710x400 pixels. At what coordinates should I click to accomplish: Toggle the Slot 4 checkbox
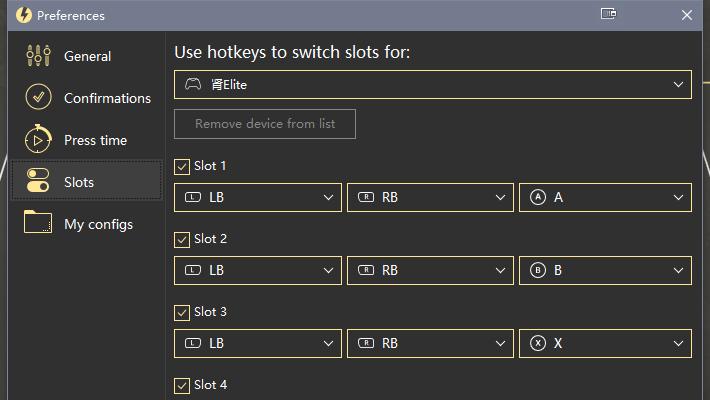pos(182,386)
